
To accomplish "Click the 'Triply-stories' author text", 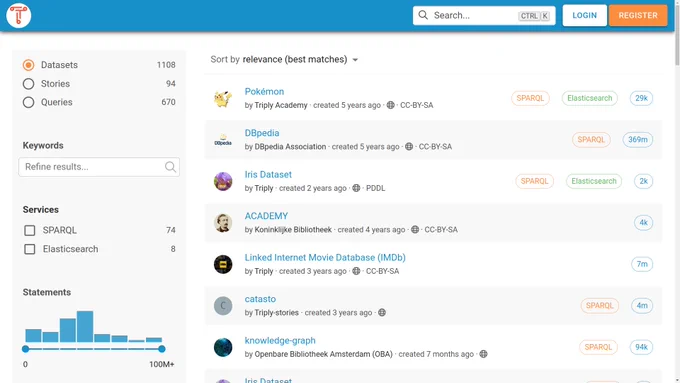I will tap(276, 313).
